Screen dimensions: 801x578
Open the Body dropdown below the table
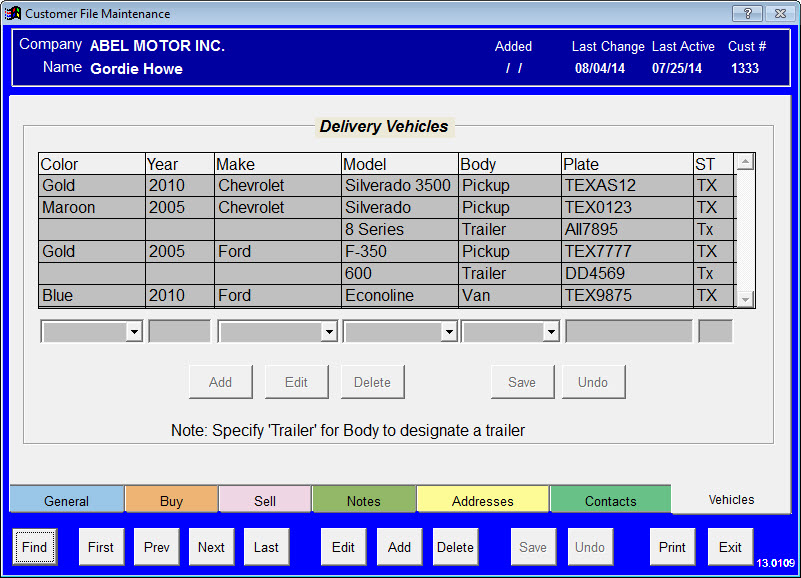(551, 332)
